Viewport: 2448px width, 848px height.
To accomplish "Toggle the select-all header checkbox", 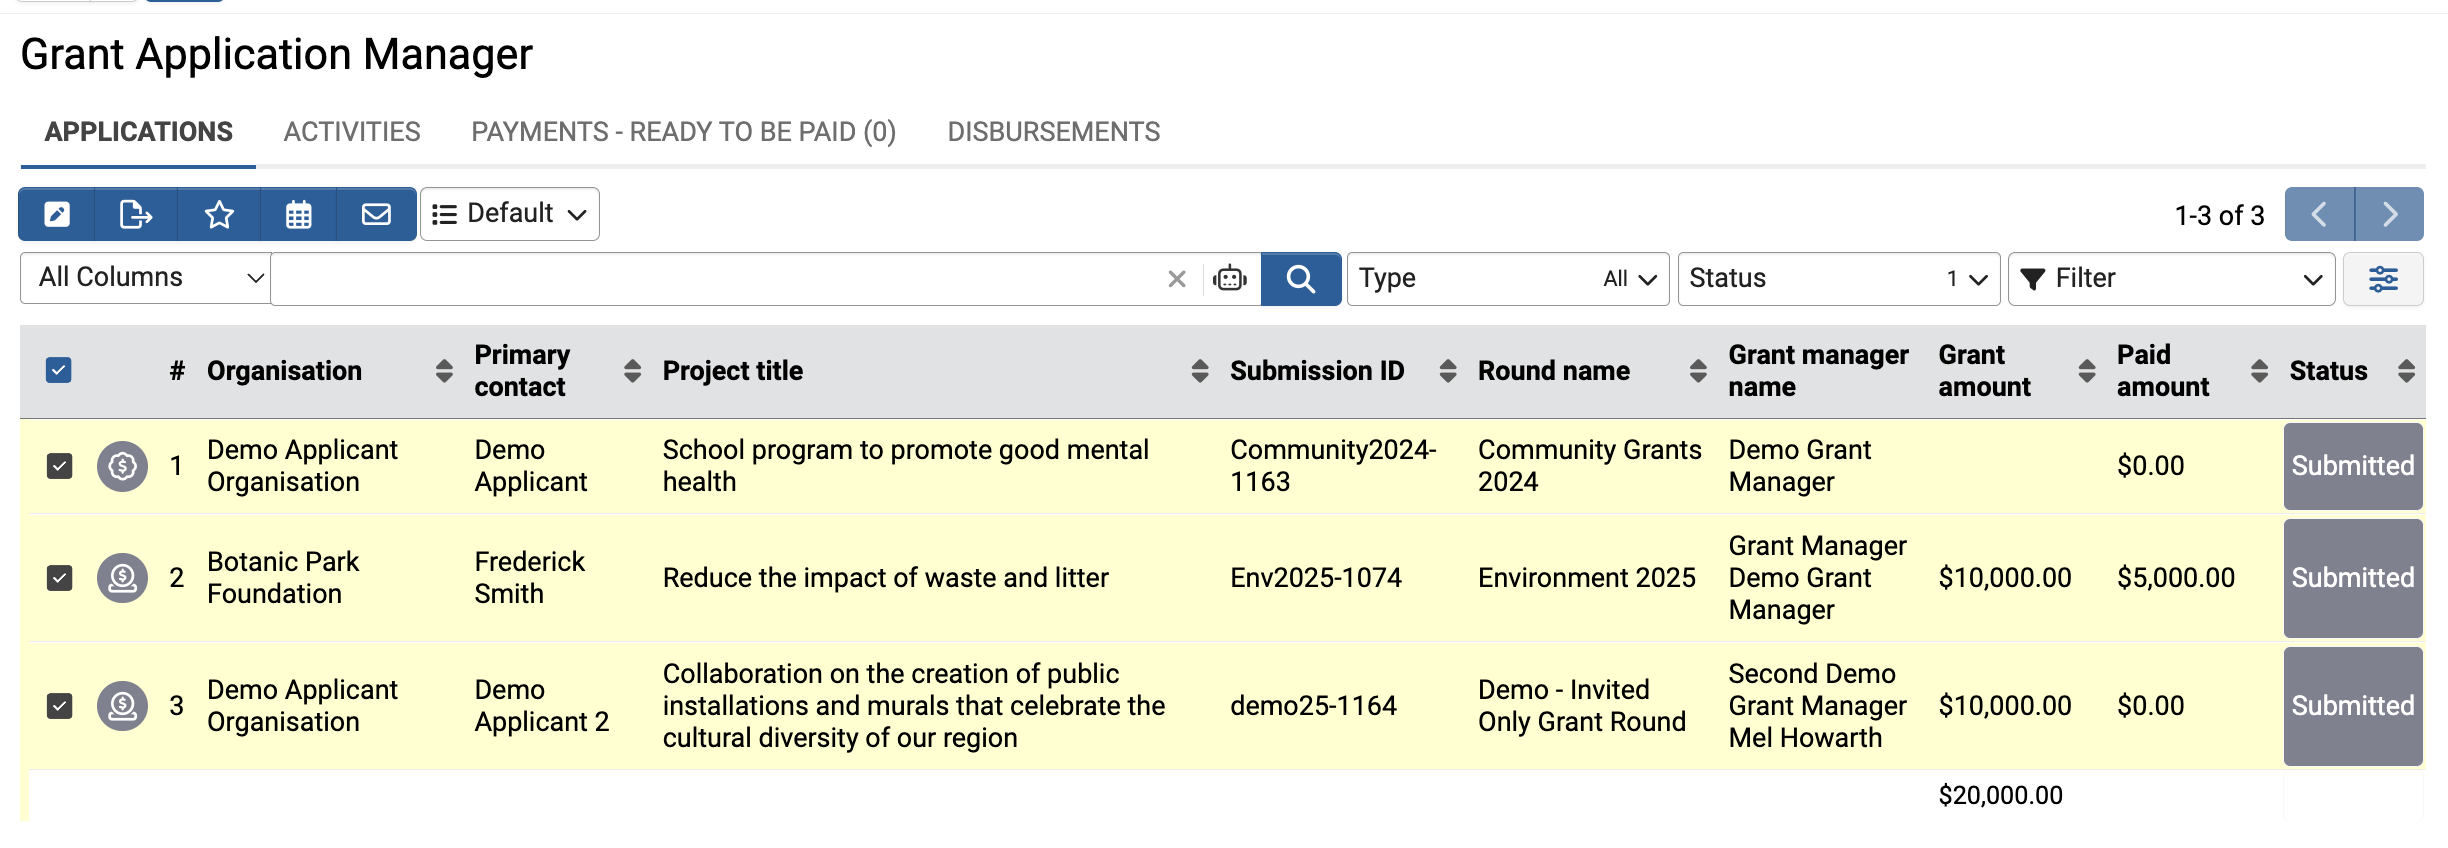I will [x=59, y=371].
